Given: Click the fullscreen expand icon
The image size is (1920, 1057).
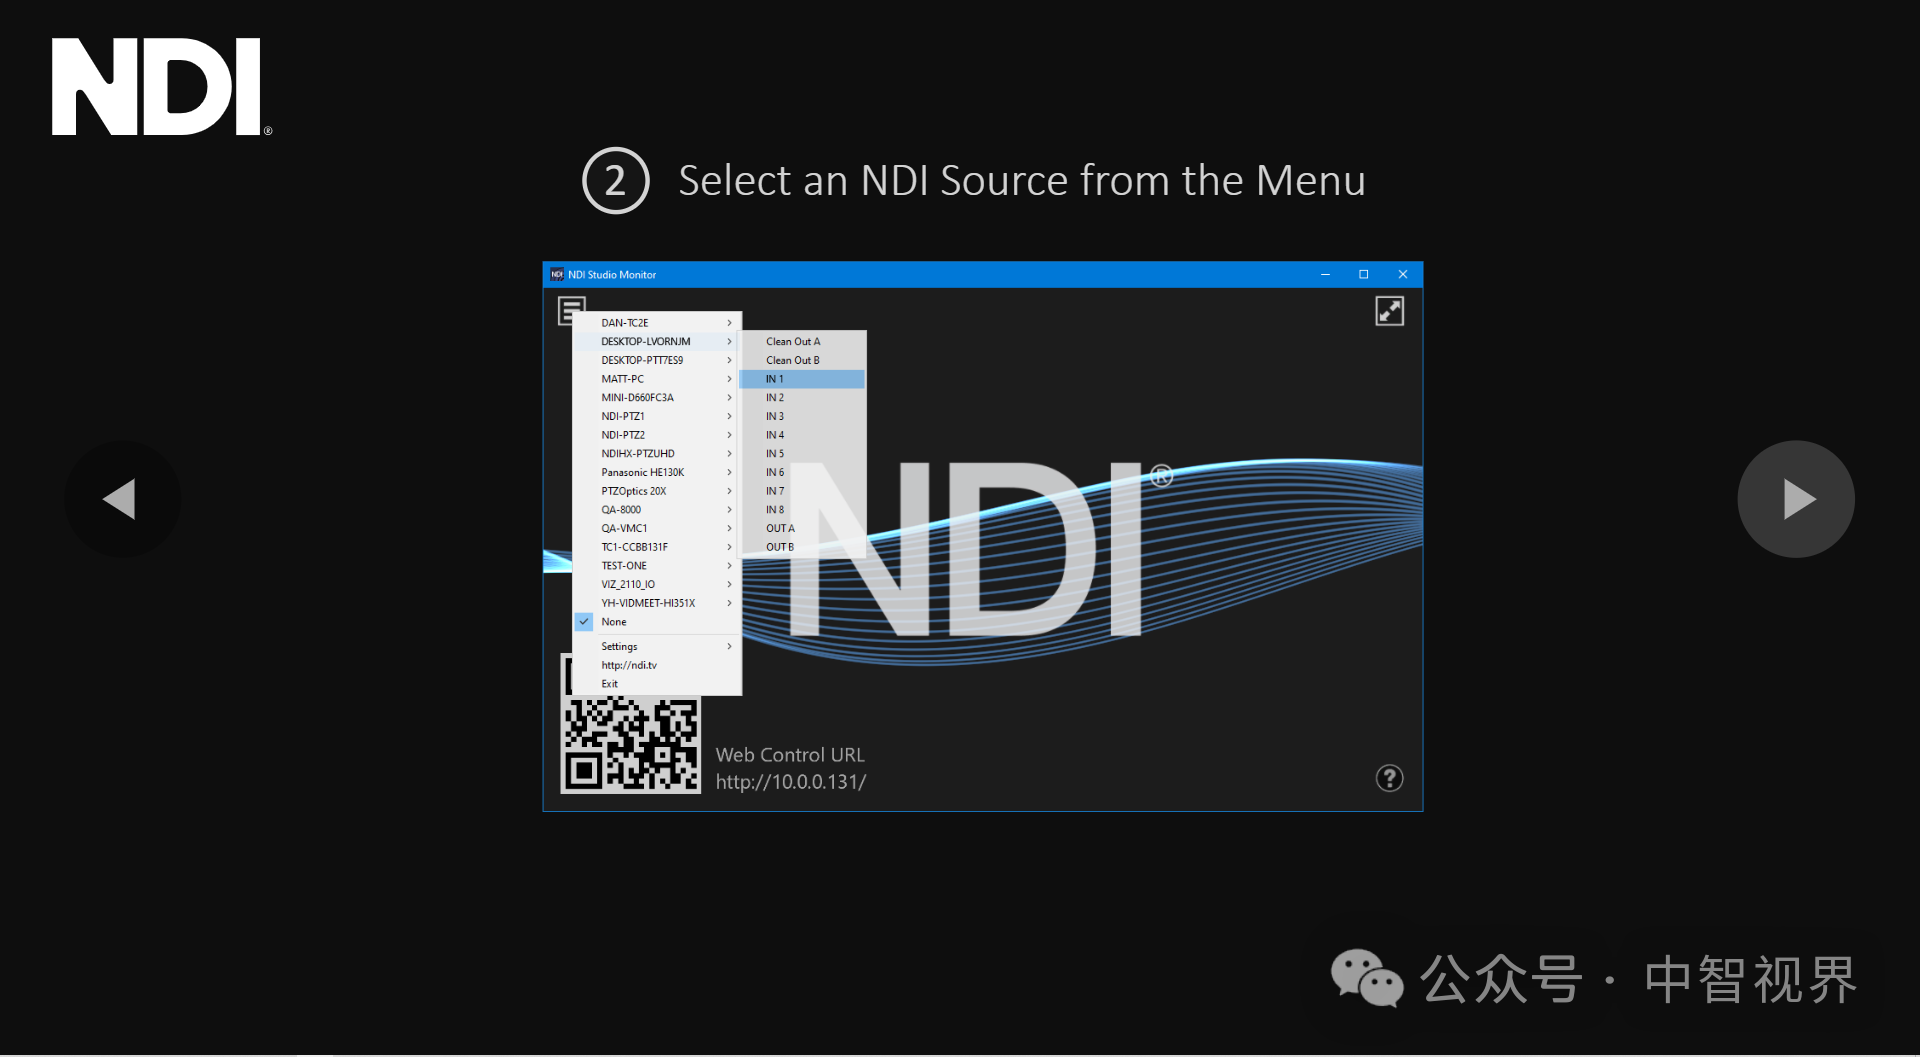Looking at the screenshot, I should (x=1390, y=310).
